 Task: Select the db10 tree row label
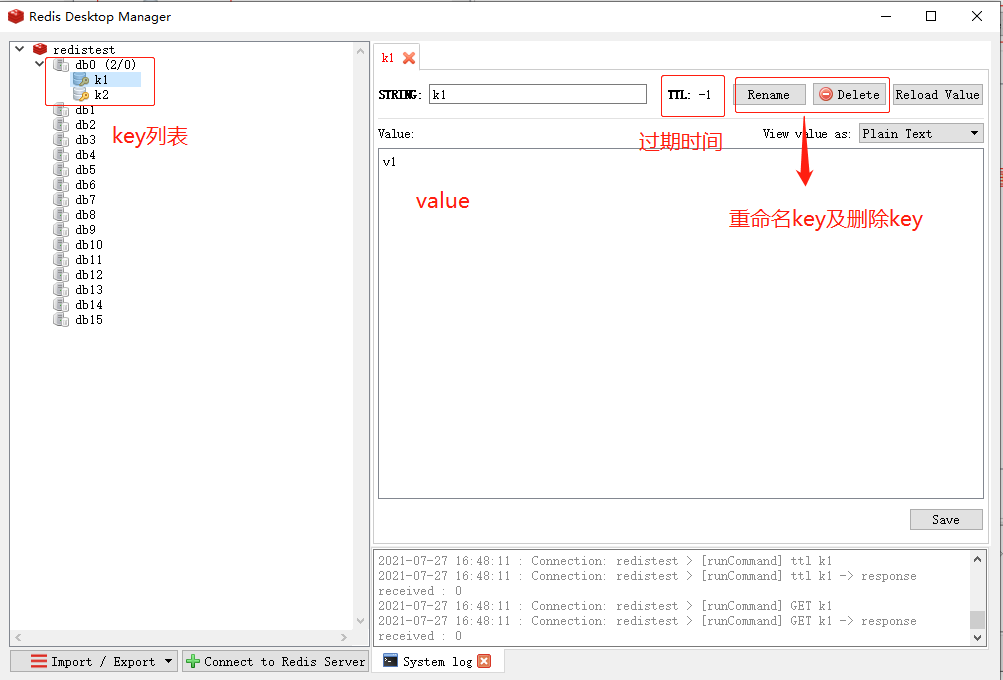click(x=89, y=245)
